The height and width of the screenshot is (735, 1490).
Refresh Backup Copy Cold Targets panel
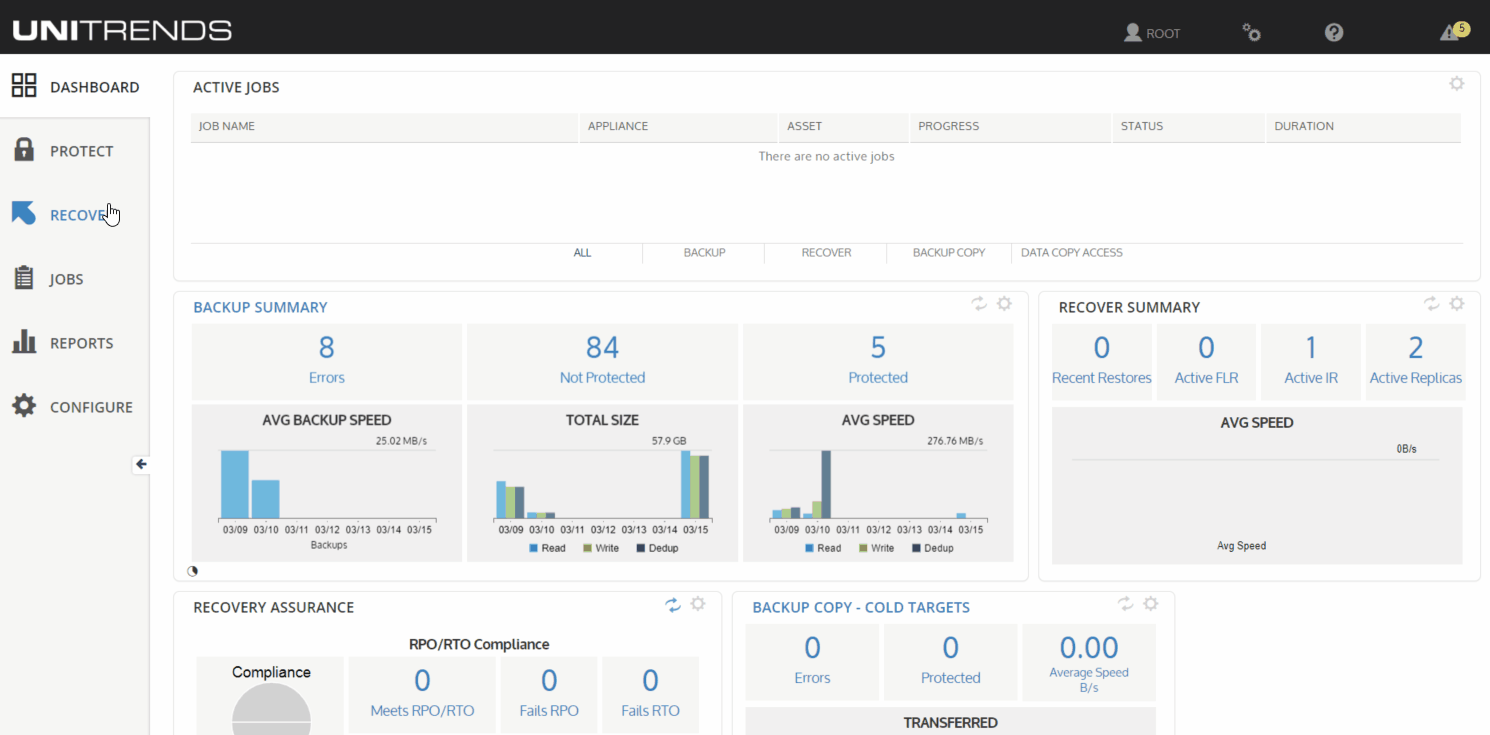pos(1126,604)
